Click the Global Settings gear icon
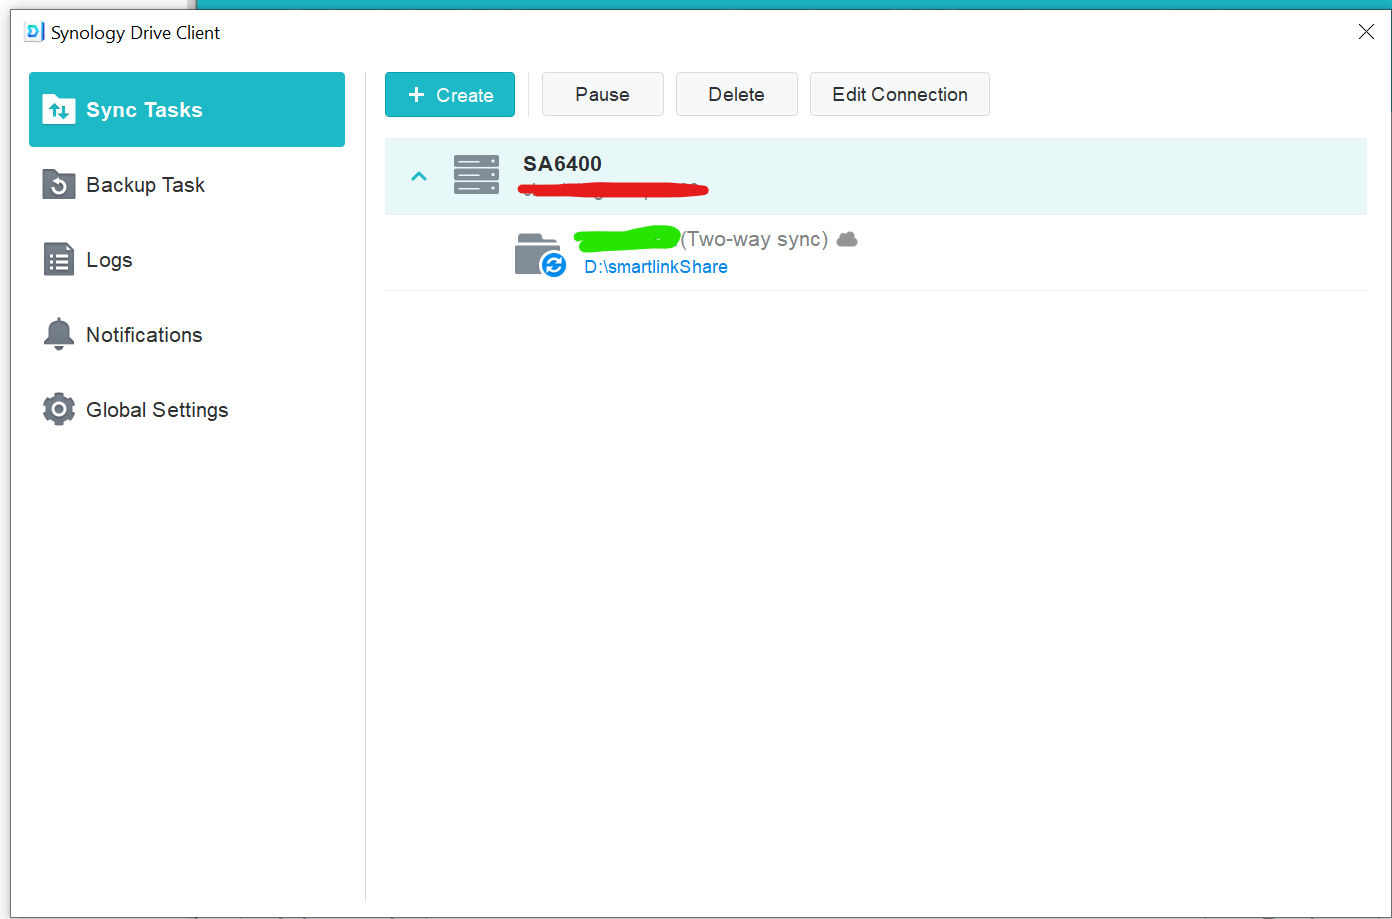The height and width of the screenshot is (919, 1392). pos(59,409)
